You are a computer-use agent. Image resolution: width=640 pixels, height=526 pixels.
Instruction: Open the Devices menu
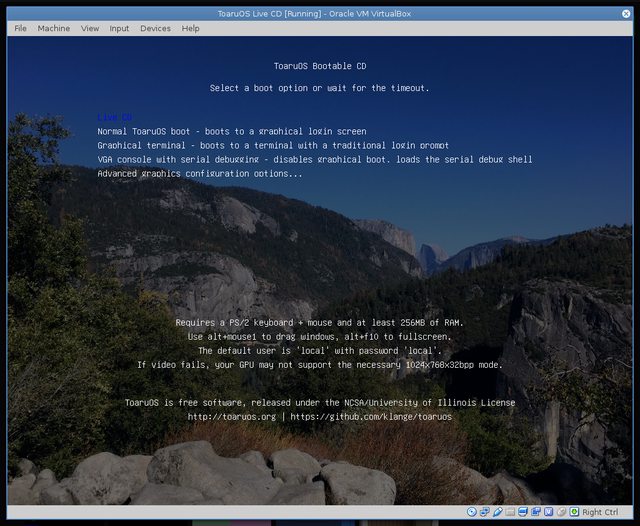pyautogui.click(x=155, y=28)
